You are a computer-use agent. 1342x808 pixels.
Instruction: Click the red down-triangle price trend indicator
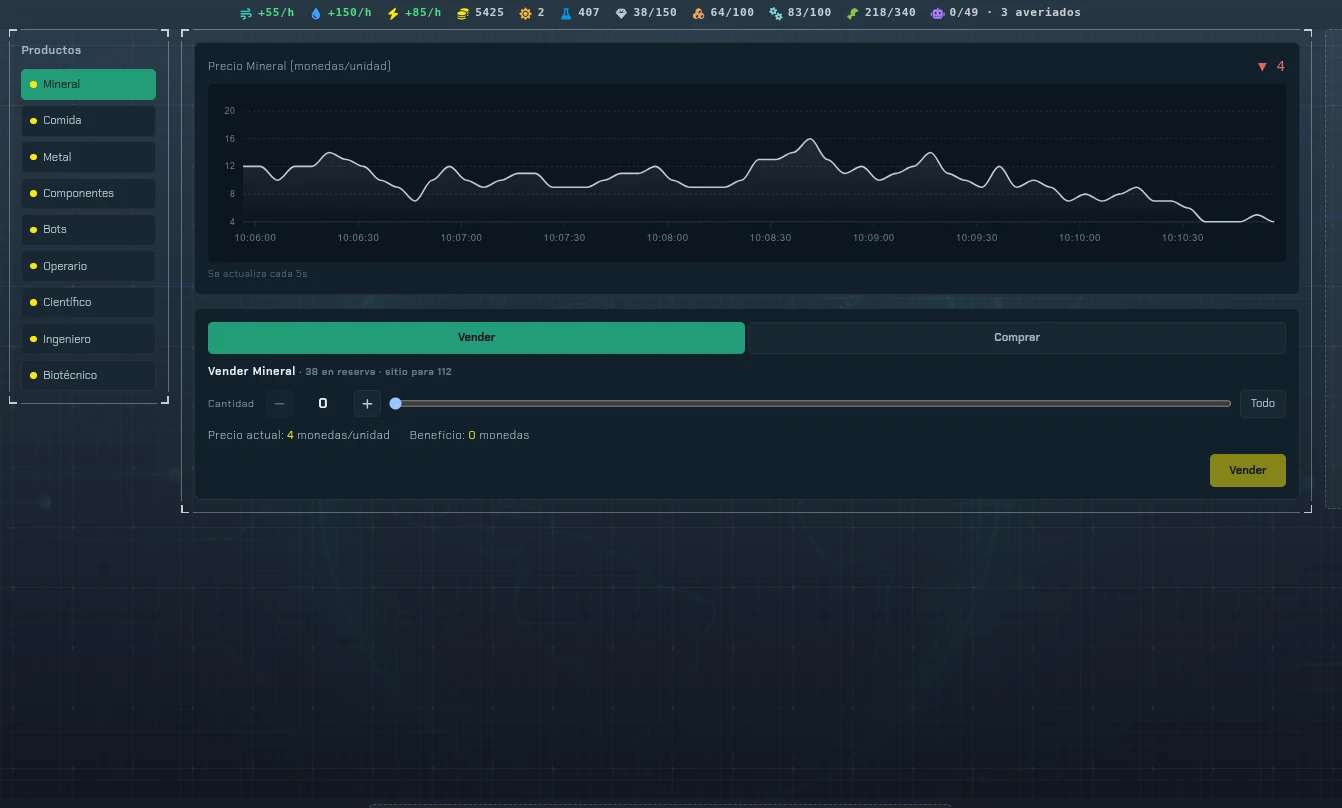click(1262, 67)
